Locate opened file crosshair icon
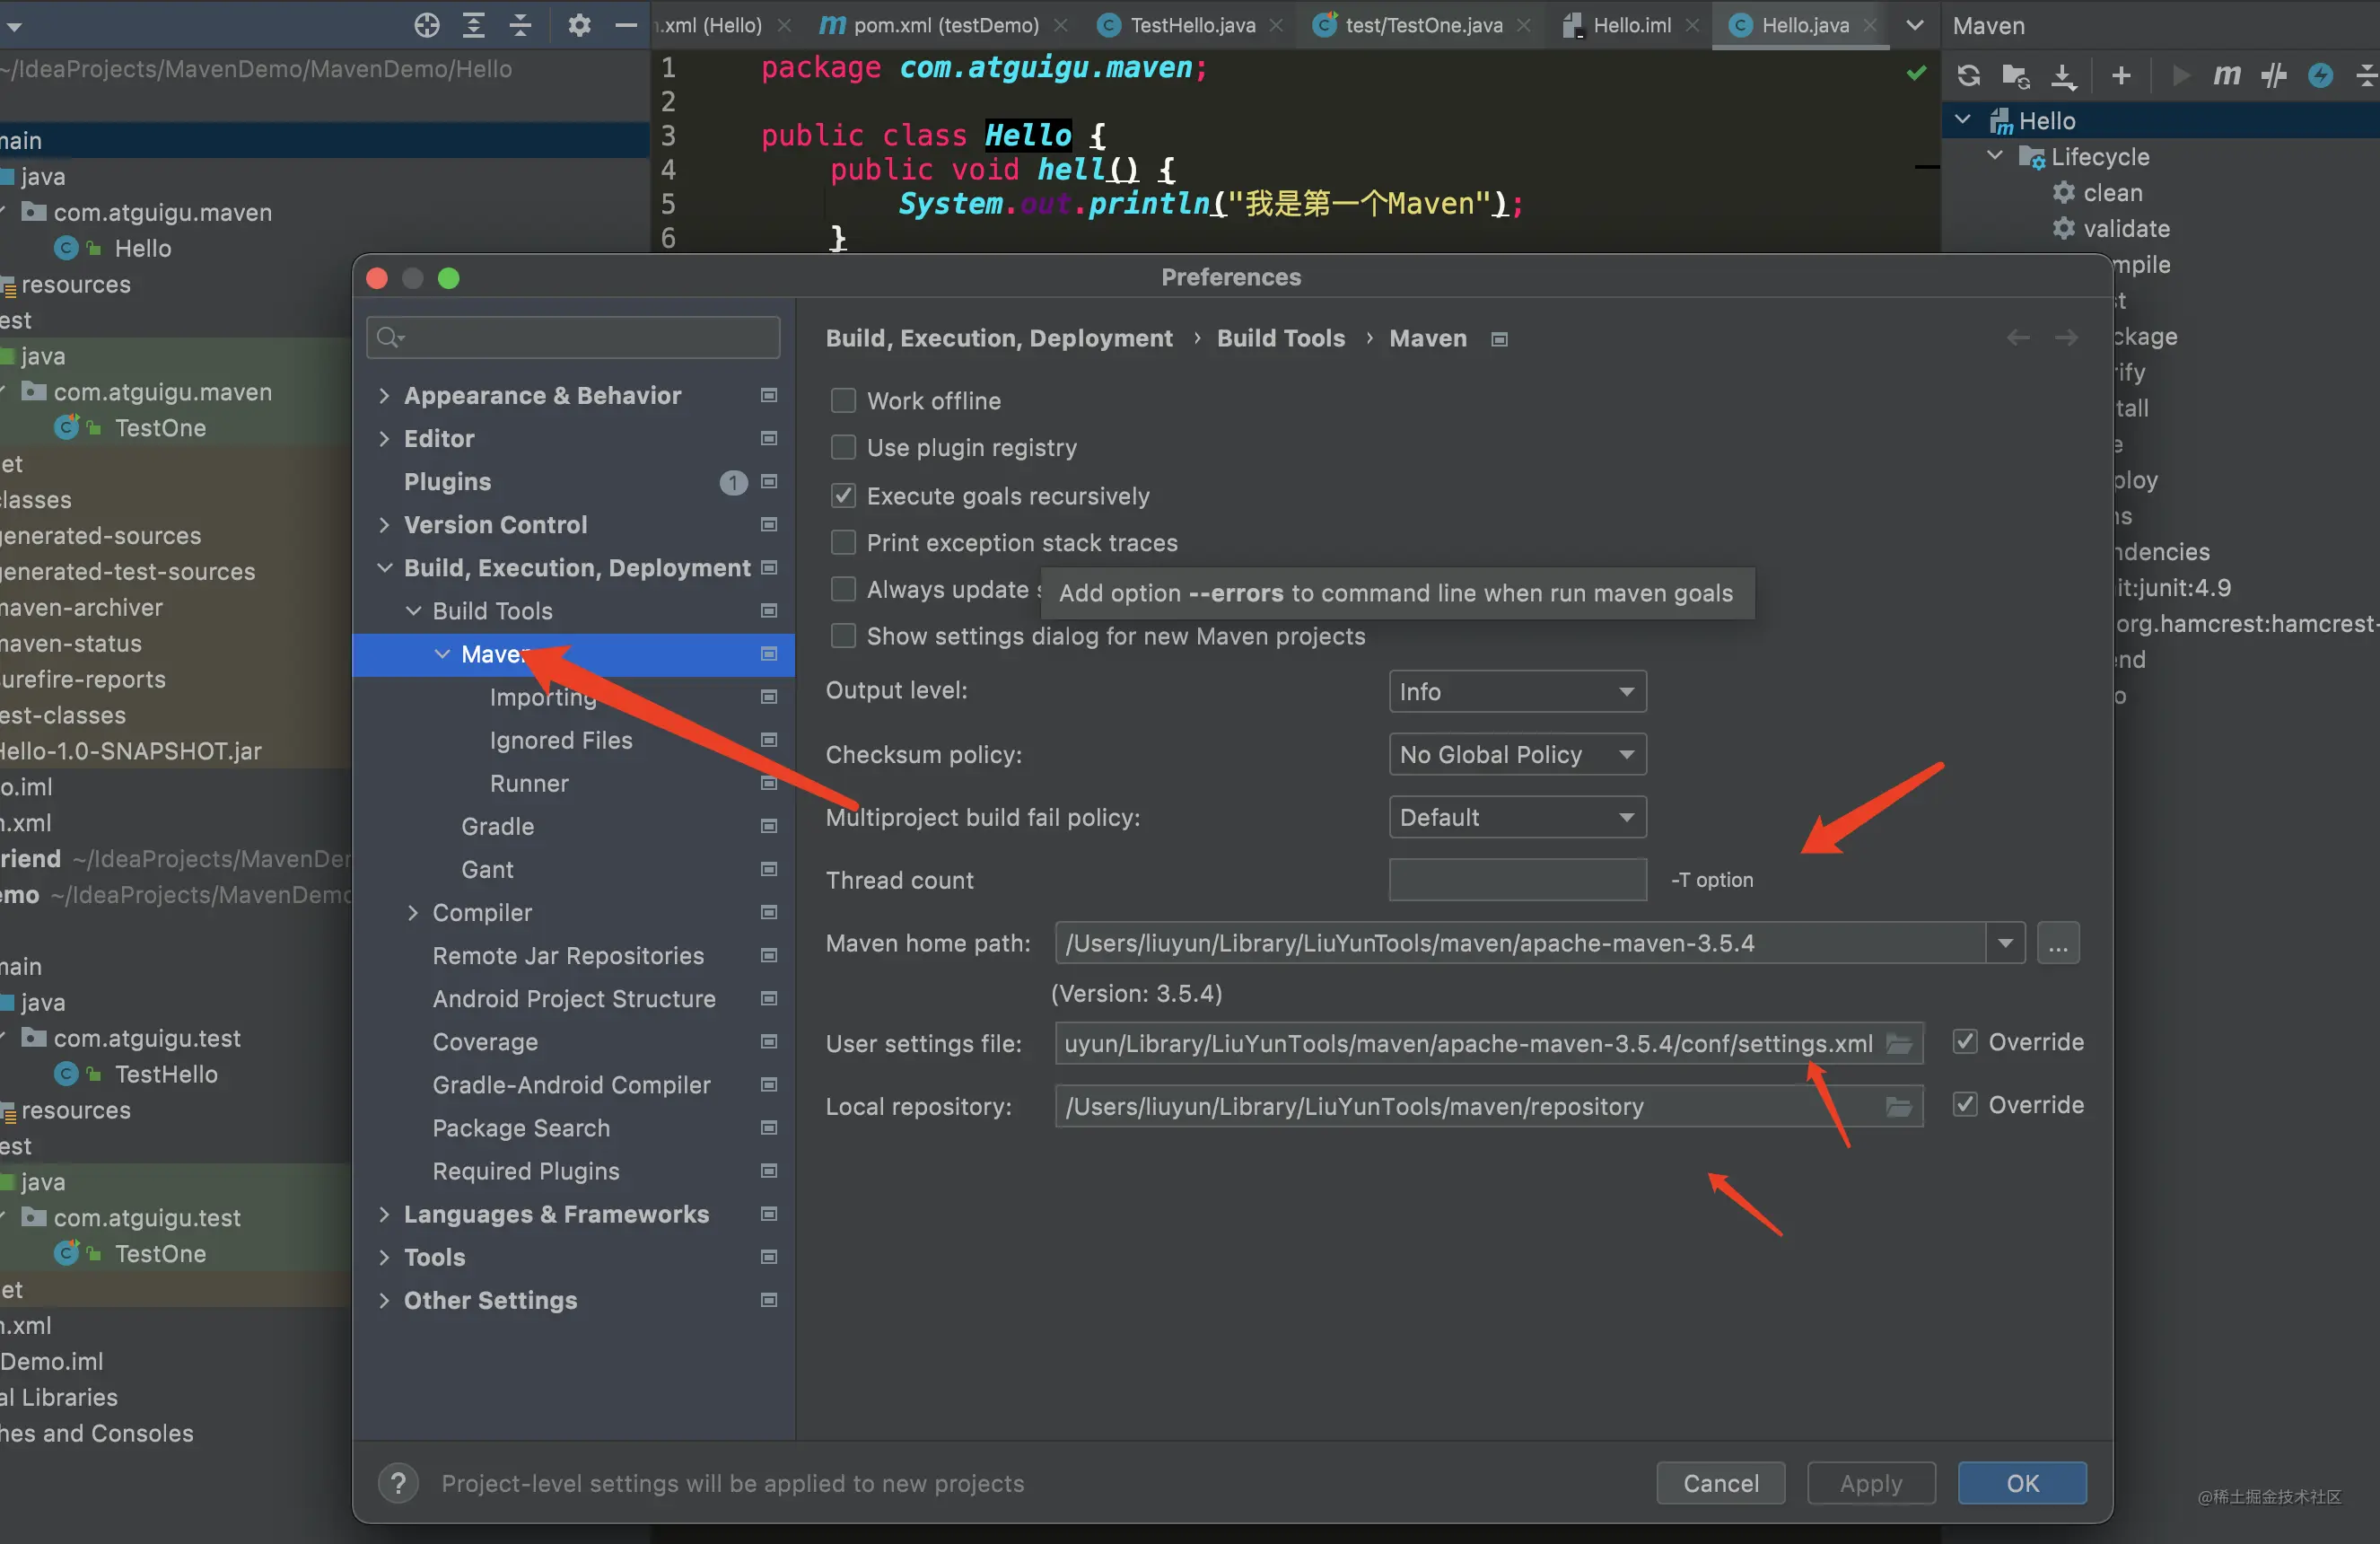This screenshot has height=1544, width=2380. point(427,25)
